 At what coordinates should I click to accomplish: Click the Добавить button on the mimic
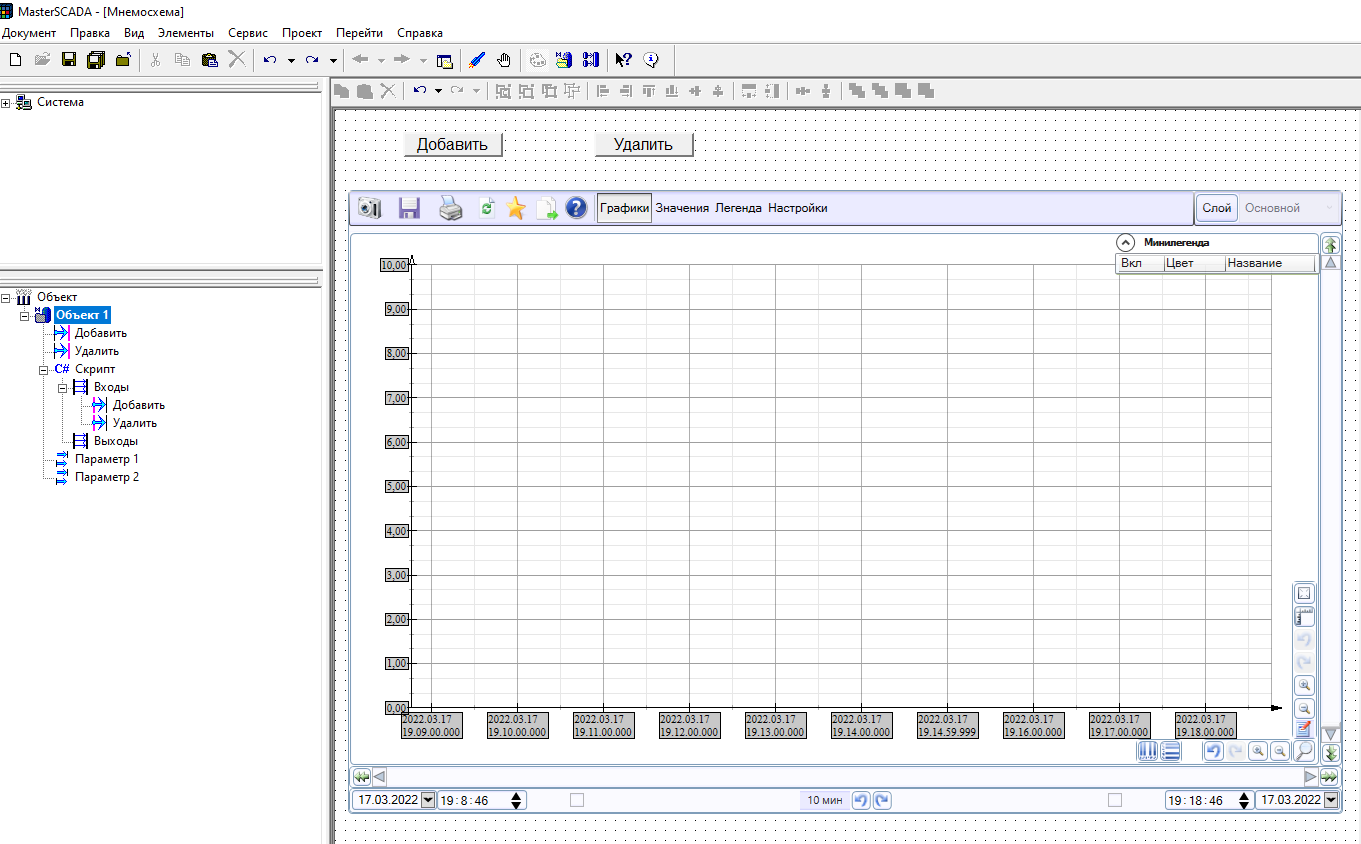[452, 144]
